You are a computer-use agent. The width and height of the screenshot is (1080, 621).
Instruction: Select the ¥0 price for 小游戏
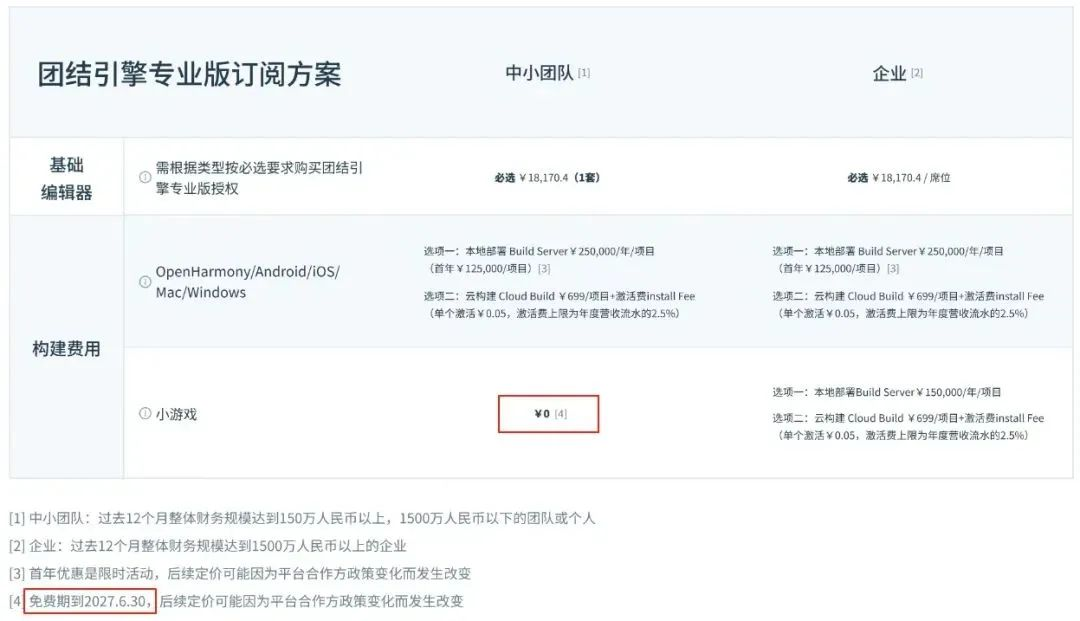[542, 414]
